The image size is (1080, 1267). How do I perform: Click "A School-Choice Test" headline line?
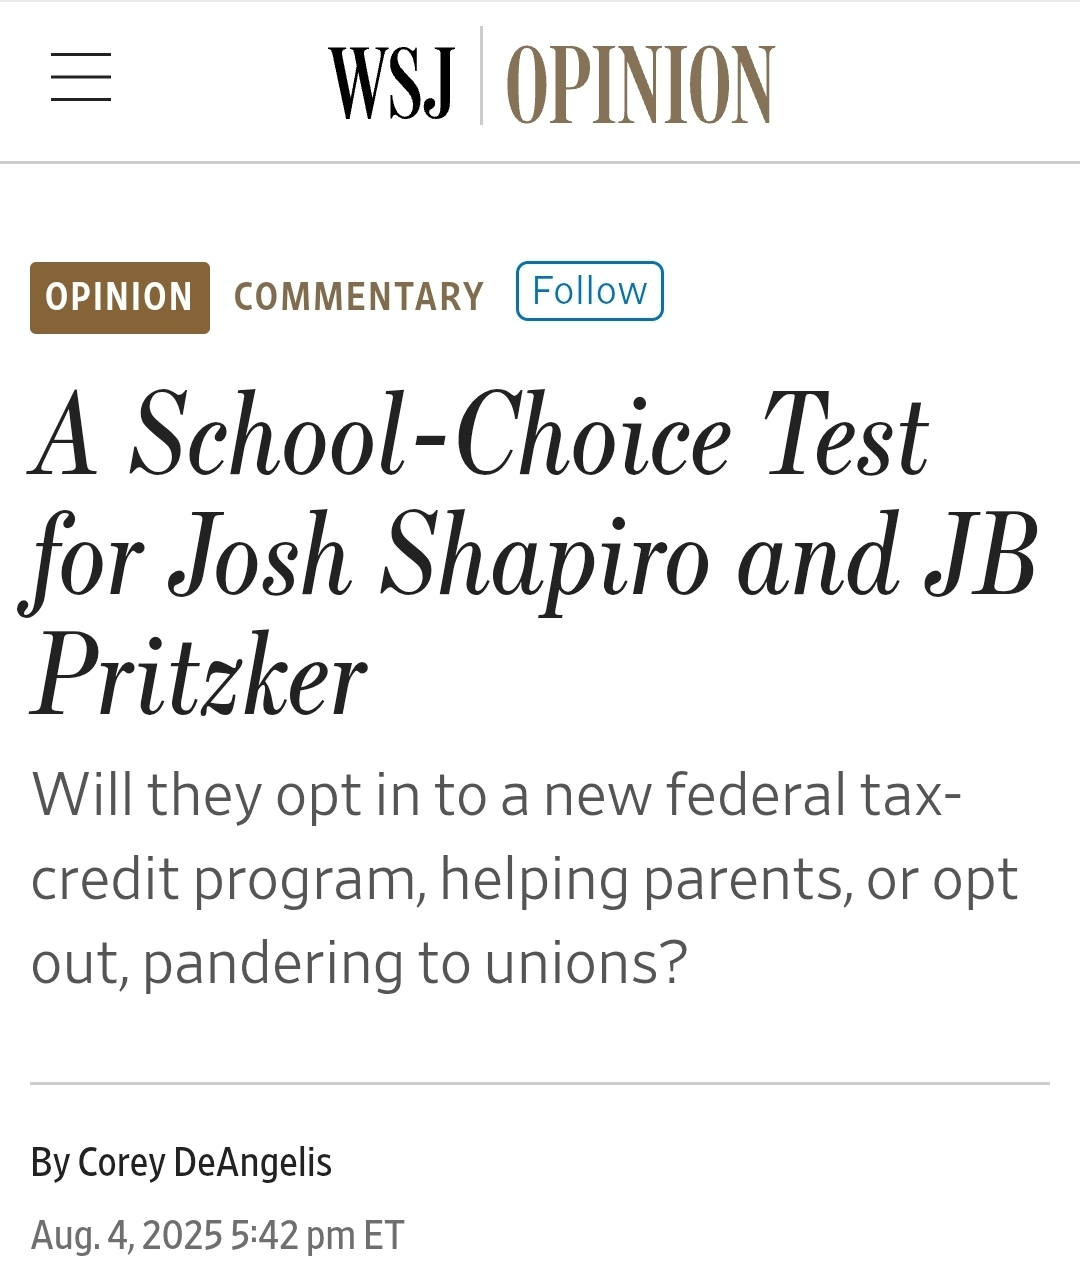480,434
